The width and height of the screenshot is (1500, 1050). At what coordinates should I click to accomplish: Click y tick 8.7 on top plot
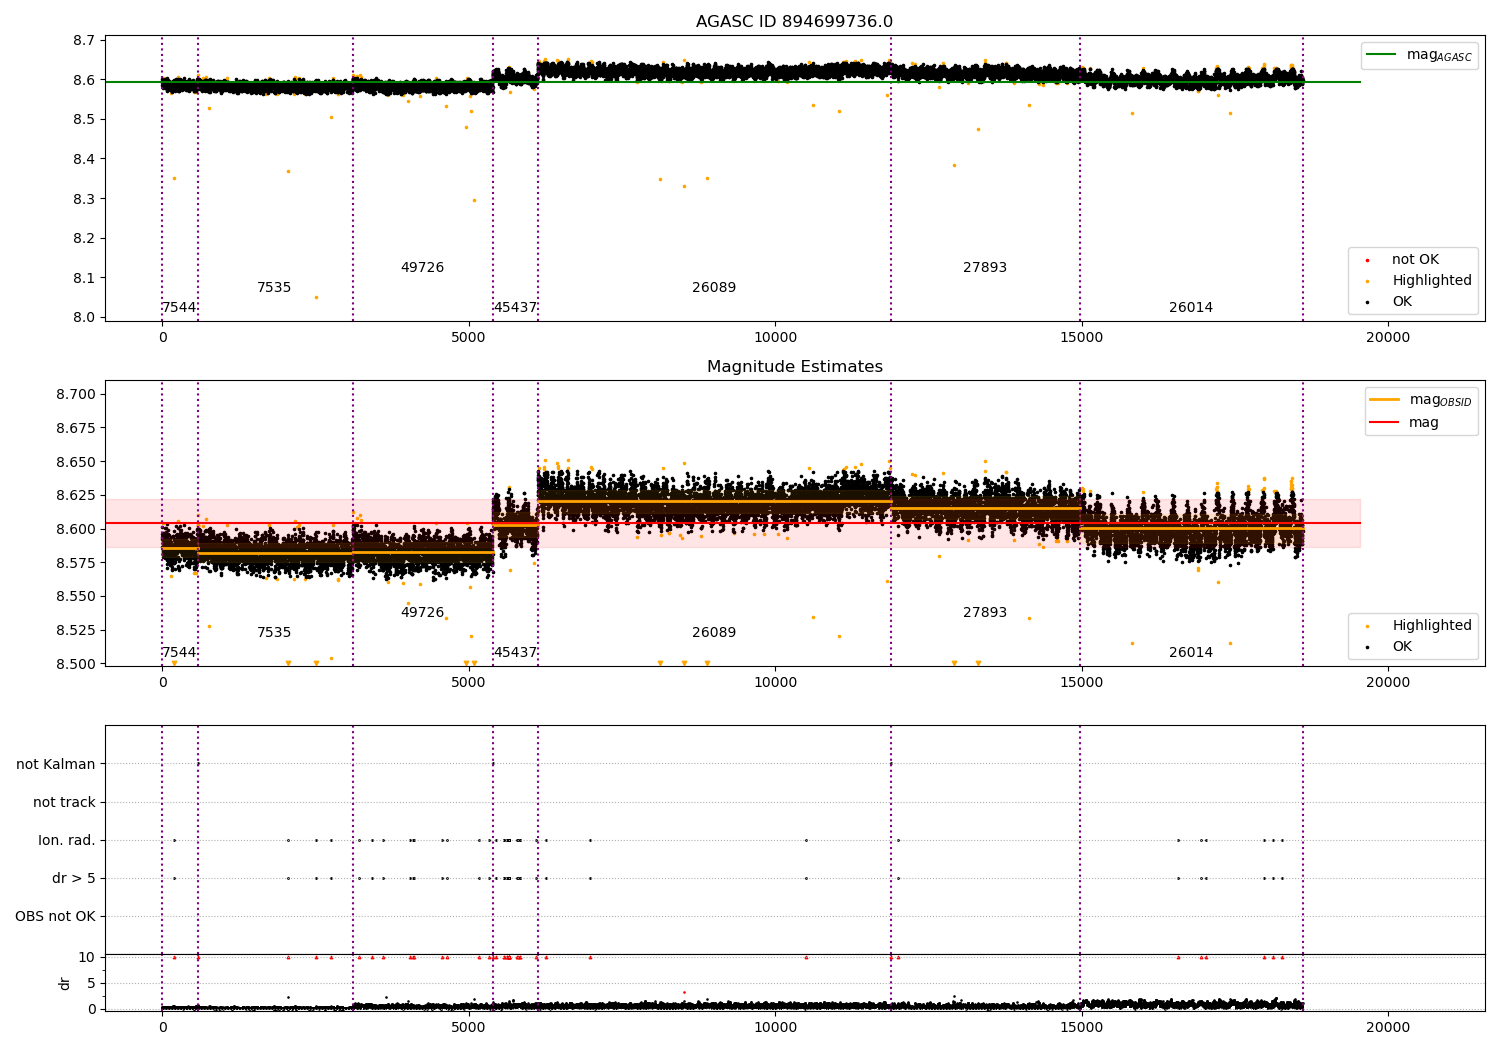(x=84, y=41)
